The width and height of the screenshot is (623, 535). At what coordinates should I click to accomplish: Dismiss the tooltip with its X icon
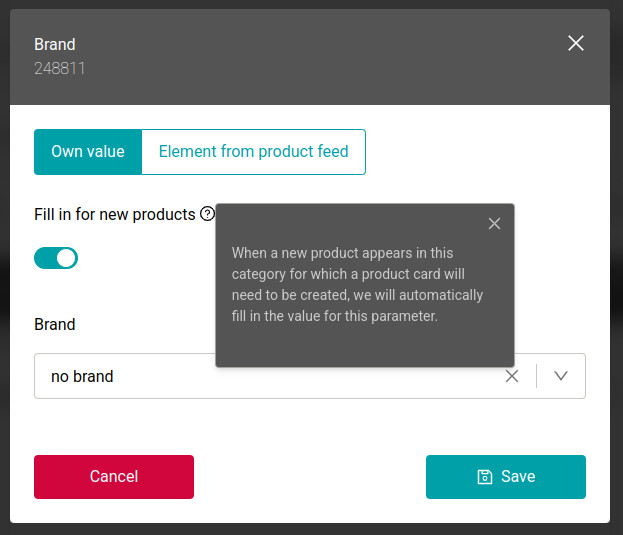[x=494, y=224]
